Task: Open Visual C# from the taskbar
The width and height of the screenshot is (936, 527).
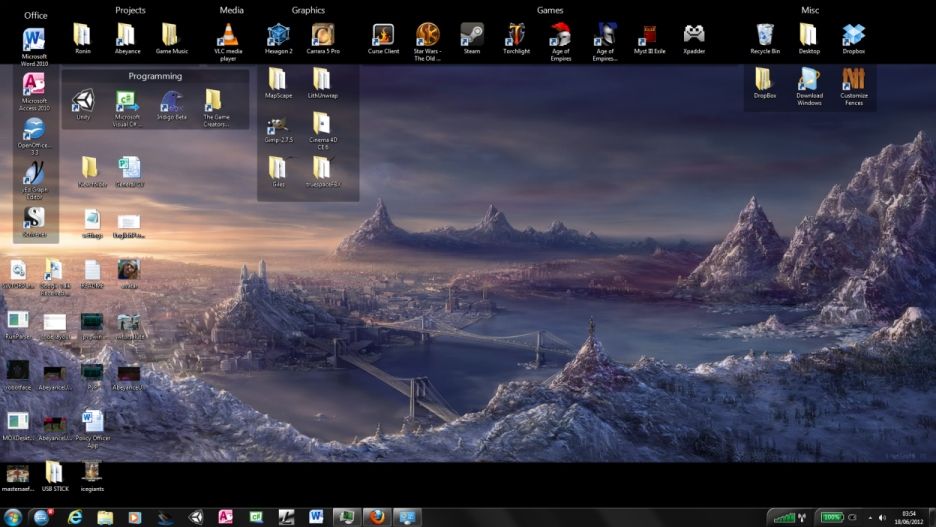Action: [x=256, y=517]
